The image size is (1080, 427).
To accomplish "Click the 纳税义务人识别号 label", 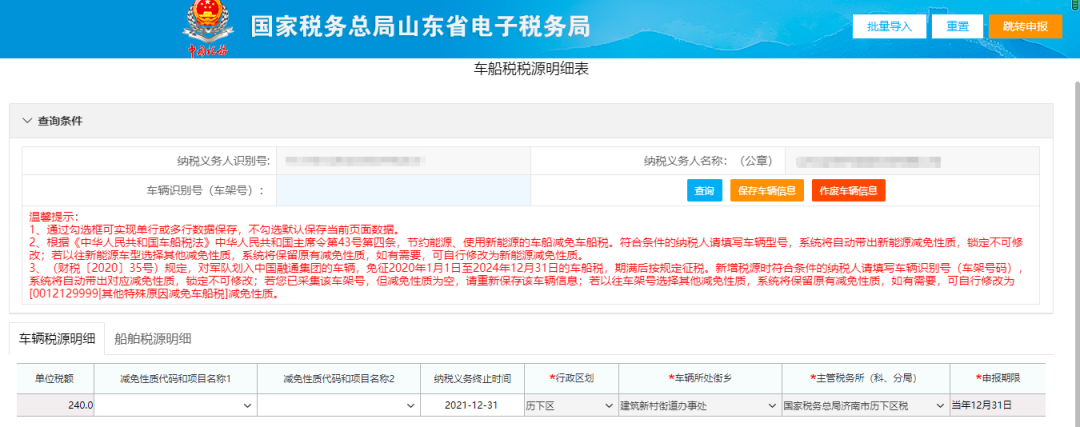I will [x=223, y=162].
